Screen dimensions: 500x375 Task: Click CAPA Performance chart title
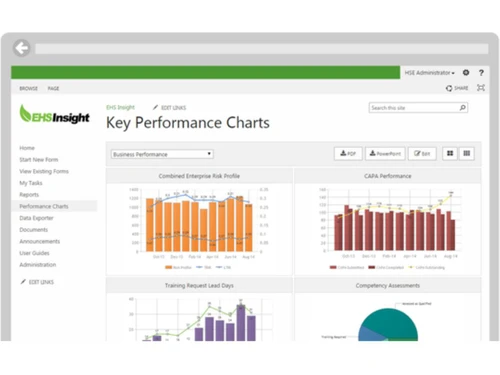(x=387, y=176)
